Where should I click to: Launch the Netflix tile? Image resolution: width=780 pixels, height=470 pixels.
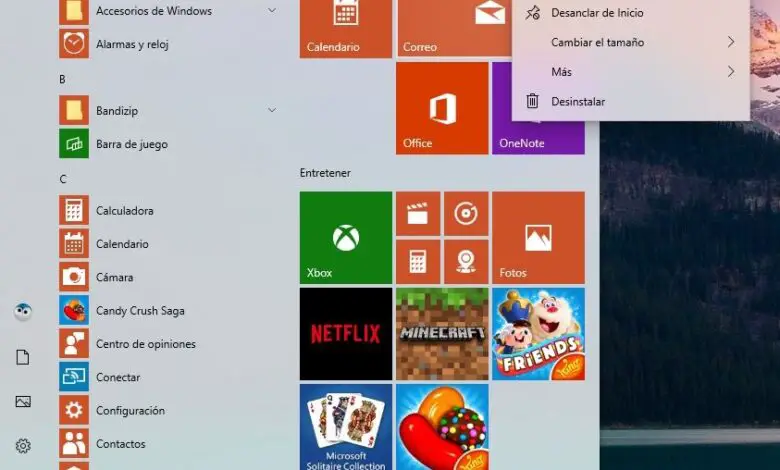(346, 334)
